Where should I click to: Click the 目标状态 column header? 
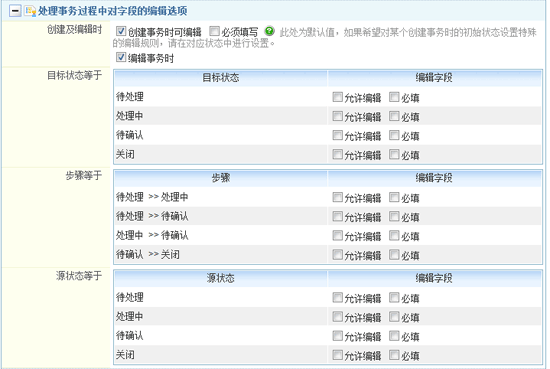221,78
